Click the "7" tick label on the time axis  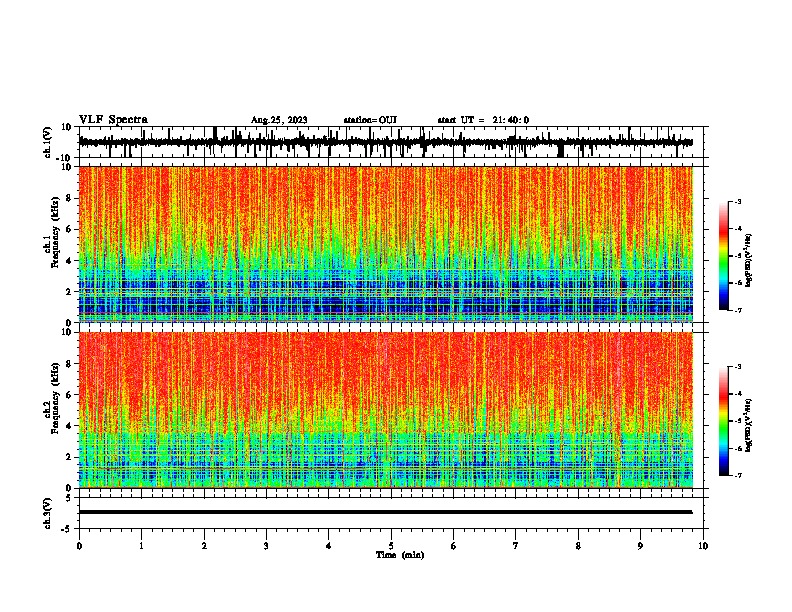click(516, 546)
